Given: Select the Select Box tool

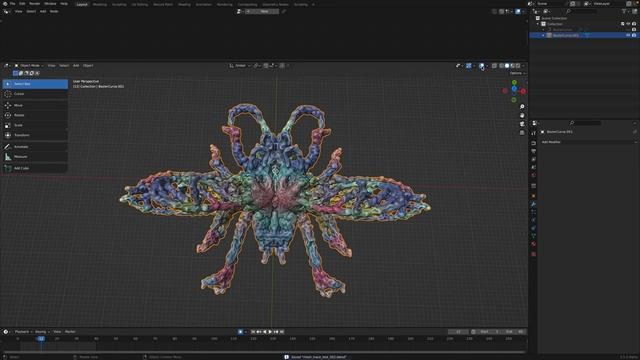Looking at the screenshot, I should click(35, 84).
